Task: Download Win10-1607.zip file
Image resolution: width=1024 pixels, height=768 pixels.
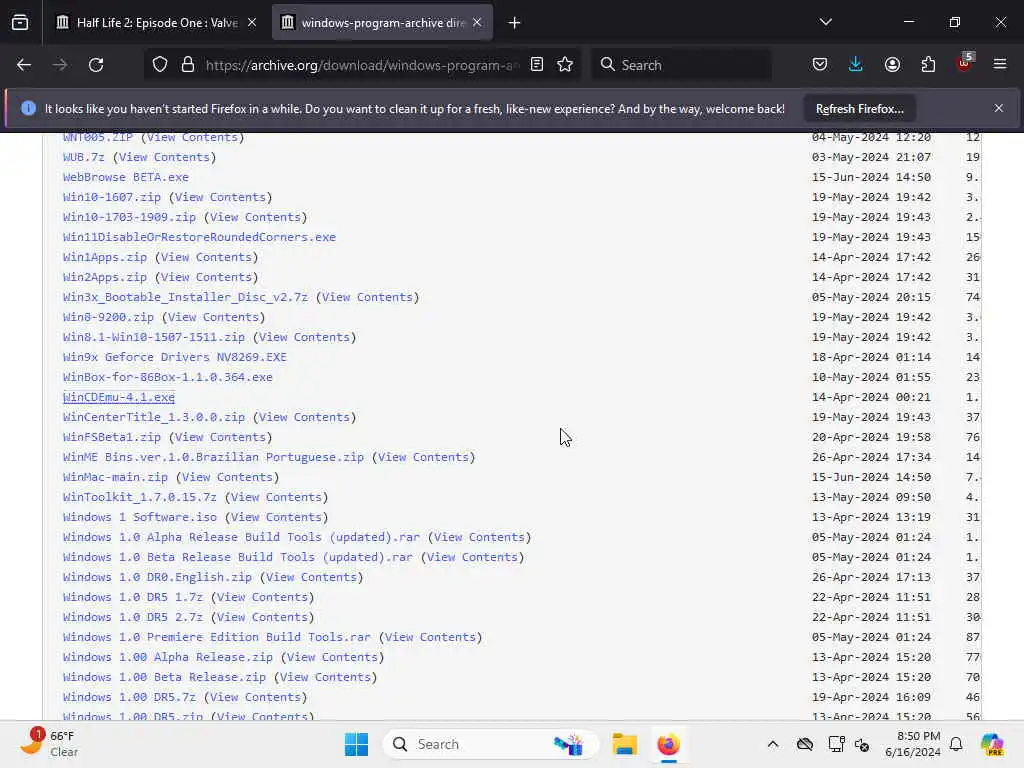Action: (x=112, y=197)
